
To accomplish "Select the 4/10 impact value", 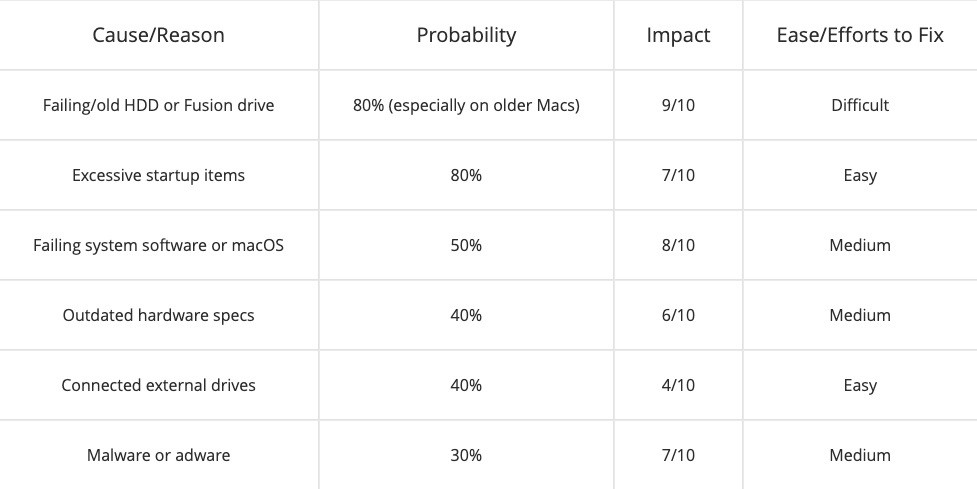I will [x=678, y=385].
